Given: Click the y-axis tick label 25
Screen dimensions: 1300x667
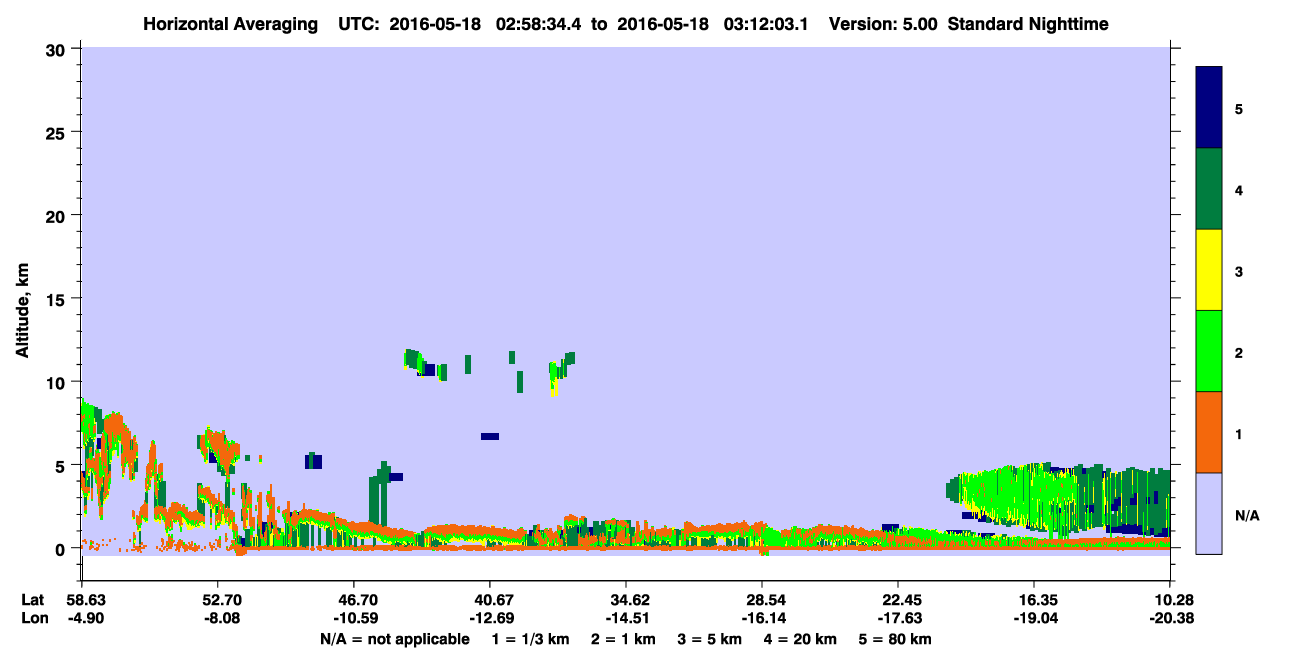Looking at the screenshot, I should 58,132.
